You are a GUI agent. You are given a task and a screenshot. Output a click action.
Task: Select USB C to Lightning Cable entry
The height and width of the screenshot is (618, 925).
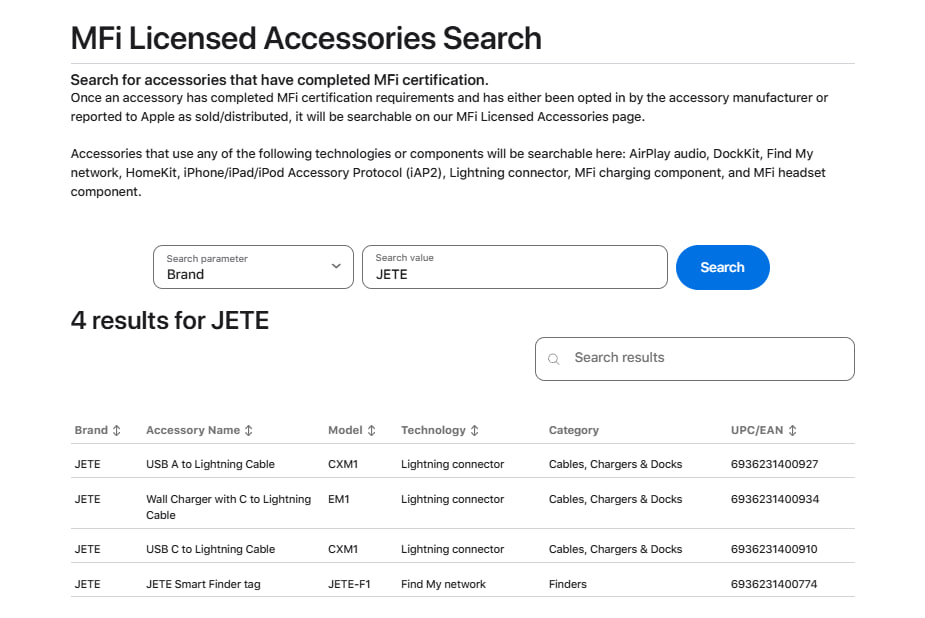coord(210,549)
